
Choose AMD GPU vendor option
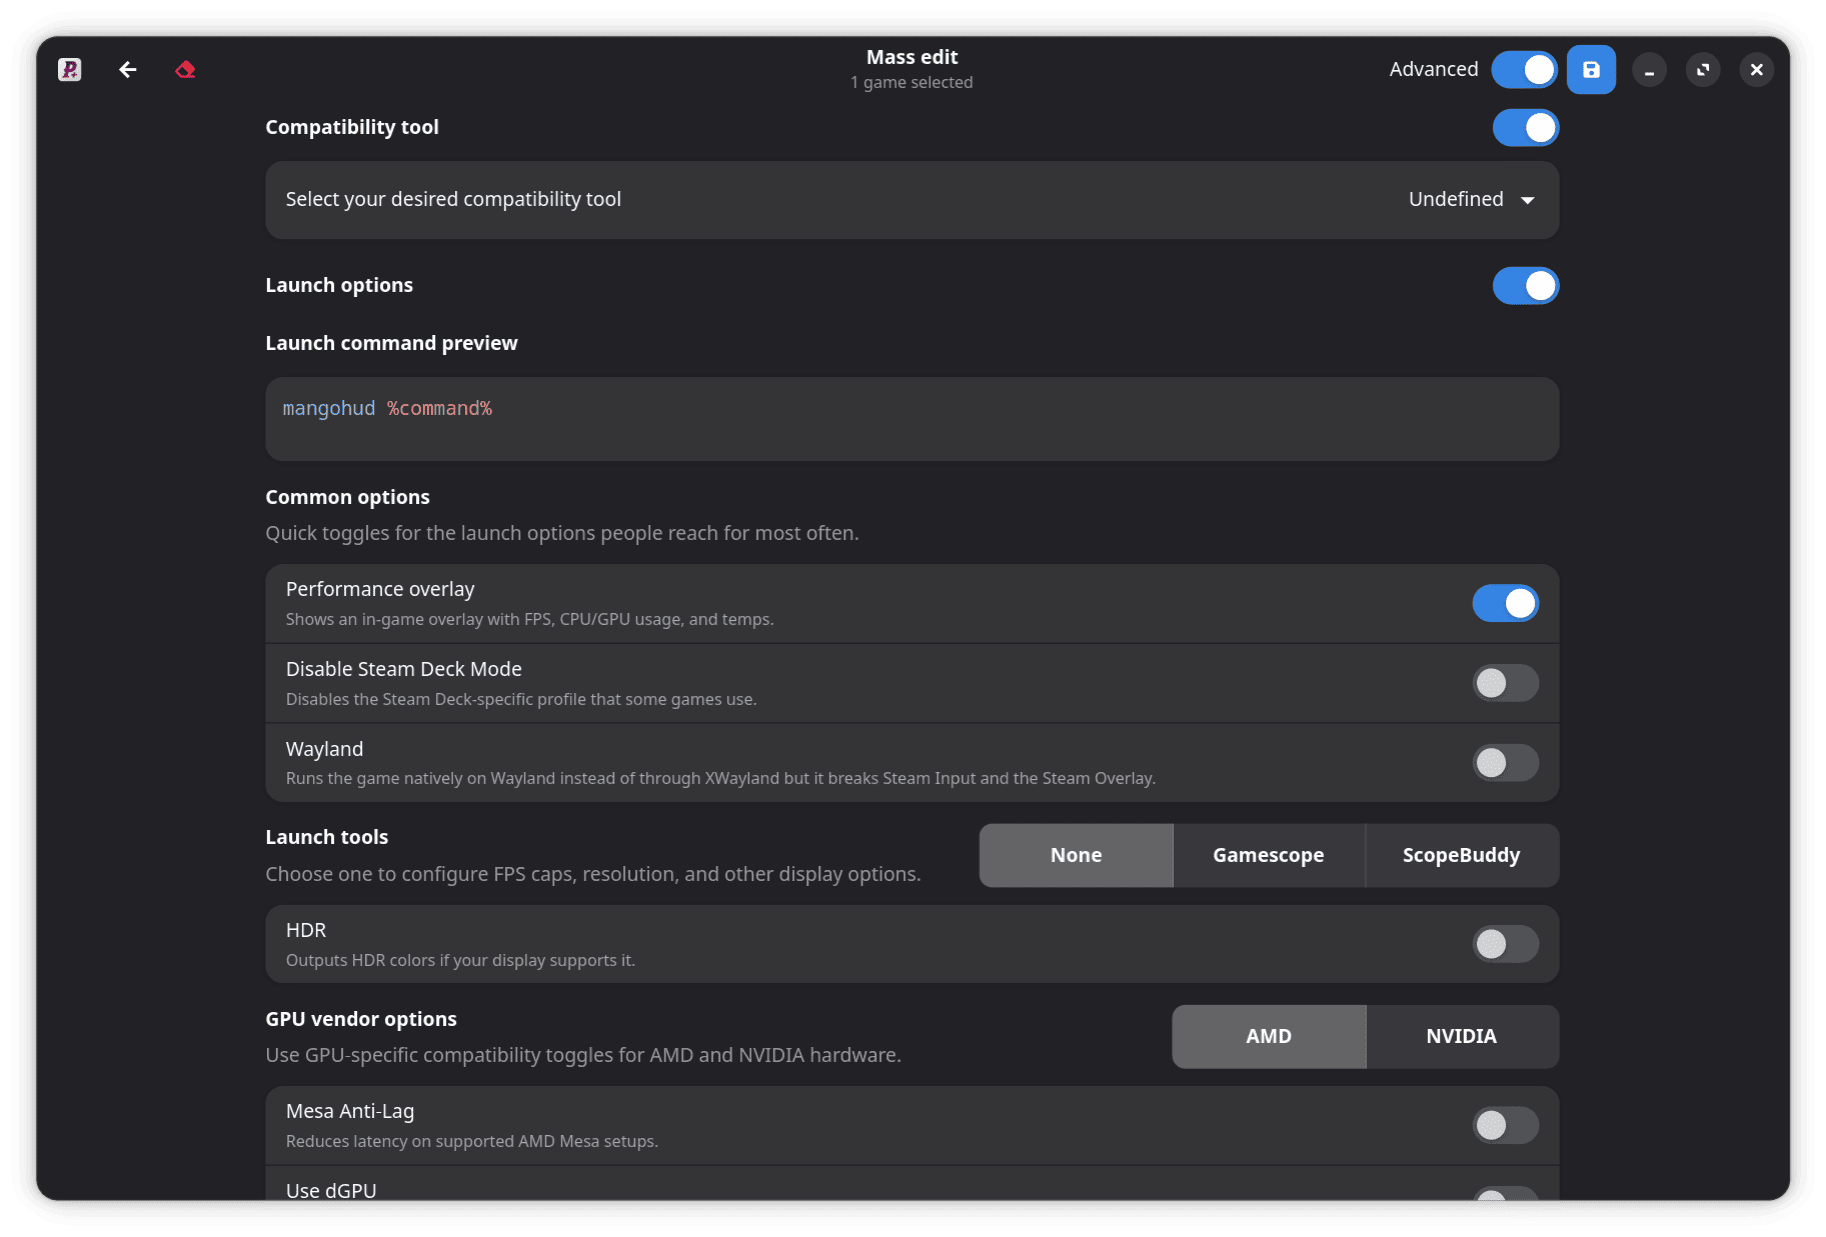coord(1268,1036)
